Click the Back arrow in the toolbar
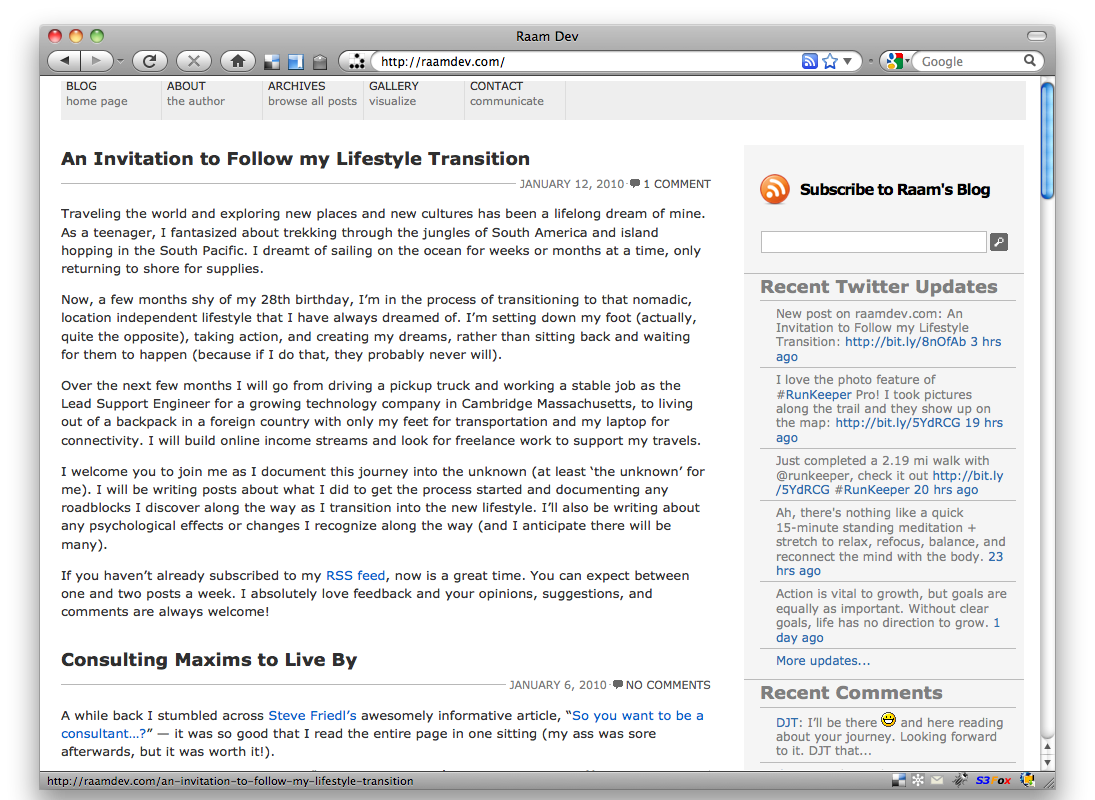This screenshot has height=800, width=1095. click(x=64, y=61)
